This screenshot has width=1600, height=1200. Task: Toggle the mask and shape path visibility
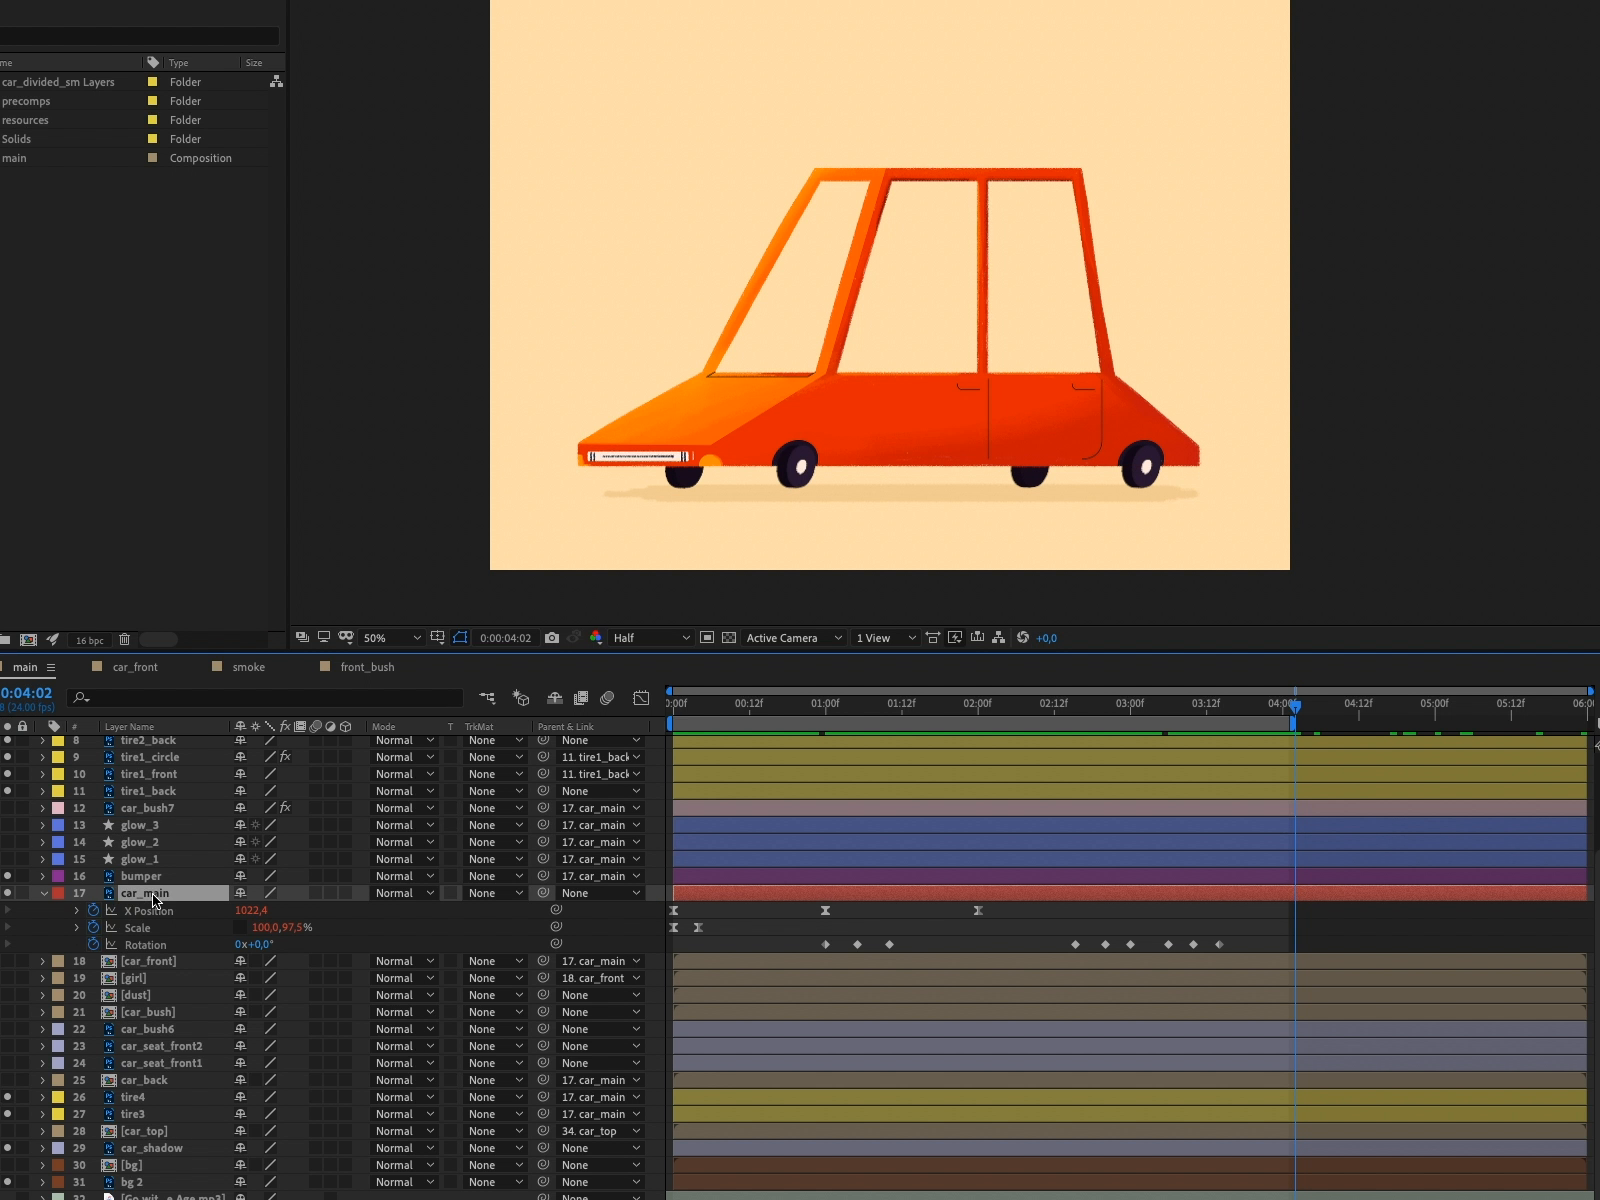pos(460,638)
